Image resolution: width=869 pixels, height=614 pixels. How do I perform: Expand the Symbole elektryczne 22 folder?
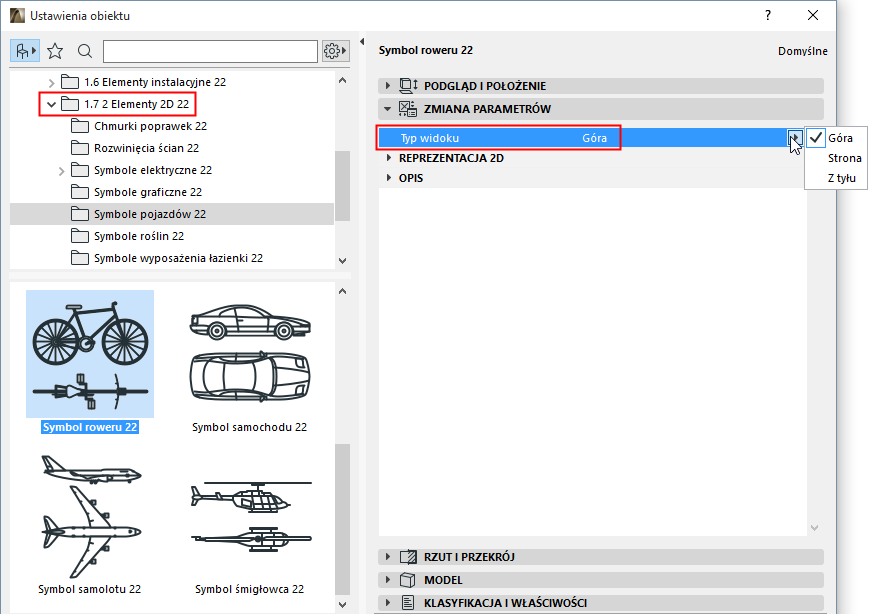62,171
